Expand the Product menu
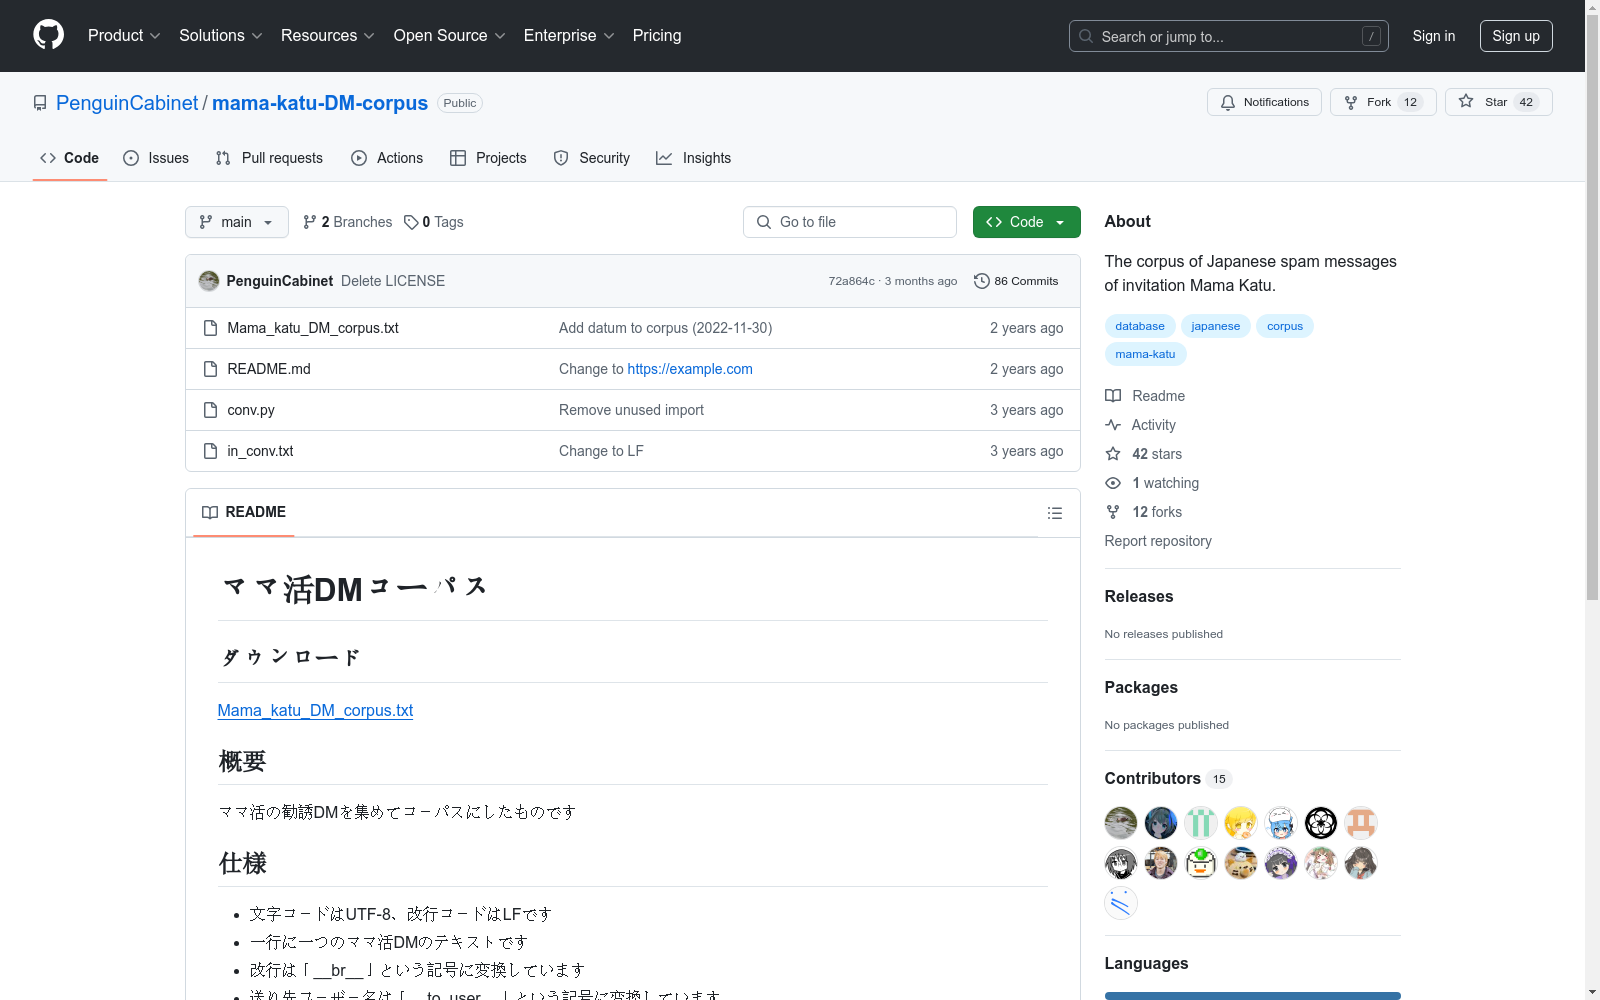 [124, 35]
